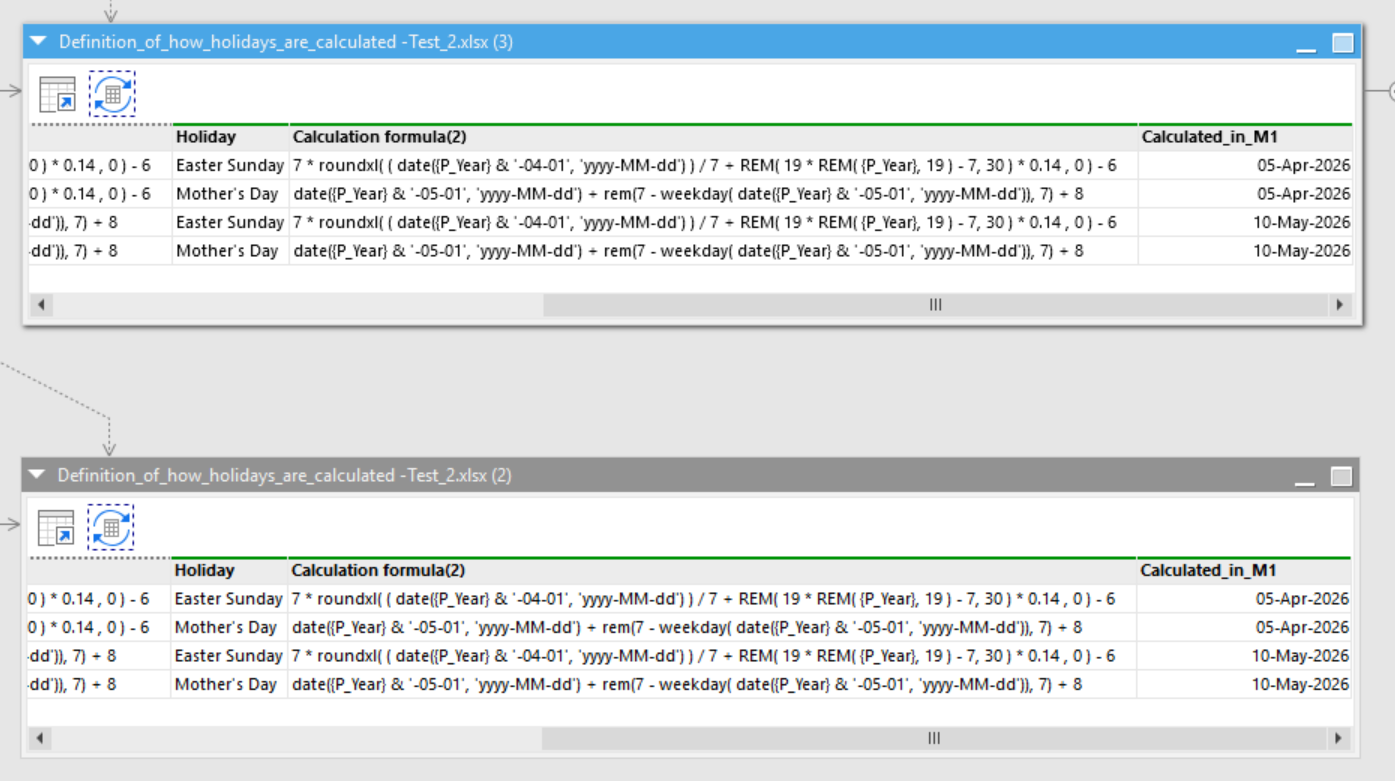This screenshot has height=781, width=1395.
Task: Click the right scroll arrow in the bottom panel
Action: coord(1339,738)
